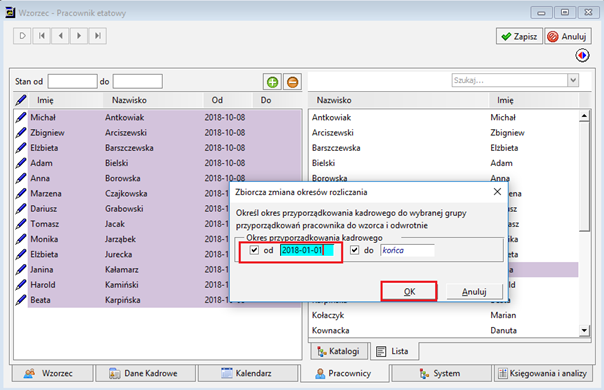604x390 pixels.
Task: Go to the next record arrow
Action: [79, 36]
